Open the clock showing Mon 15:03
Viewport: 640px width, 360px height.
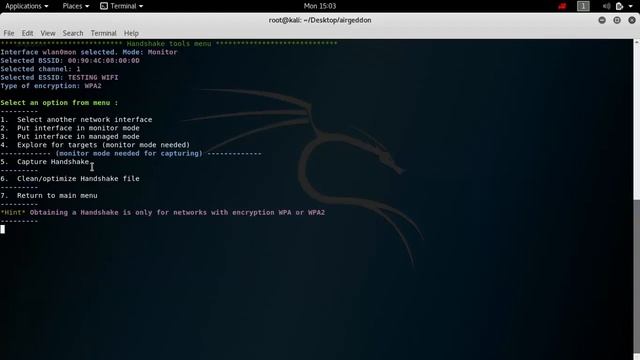[320, 6]
